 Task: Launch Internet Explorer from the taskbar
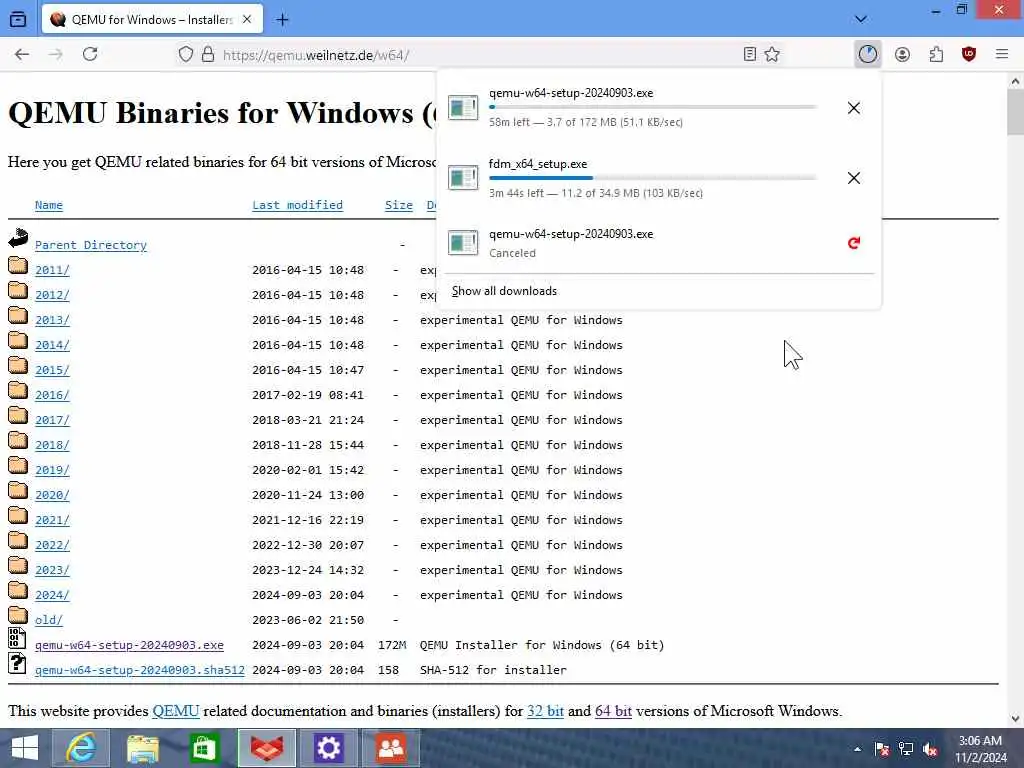[81, 748]
